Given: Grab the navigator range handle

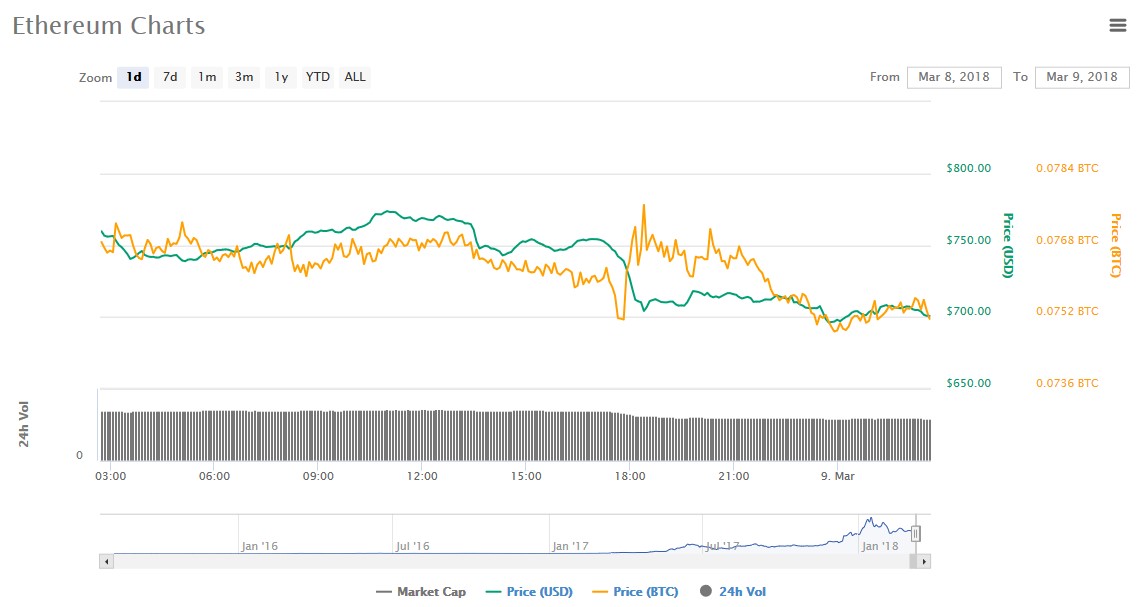Looking at the screenshot, I should point(915,534).
